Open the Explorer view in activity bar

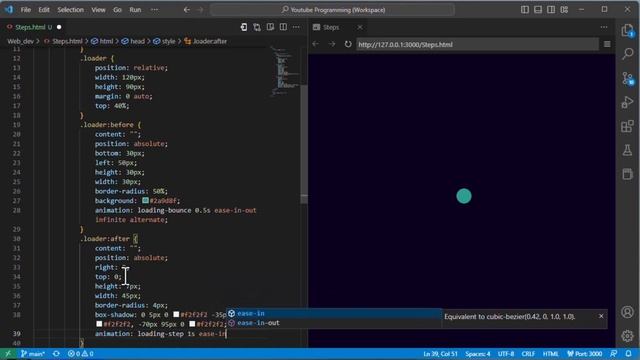coord(627,31)
